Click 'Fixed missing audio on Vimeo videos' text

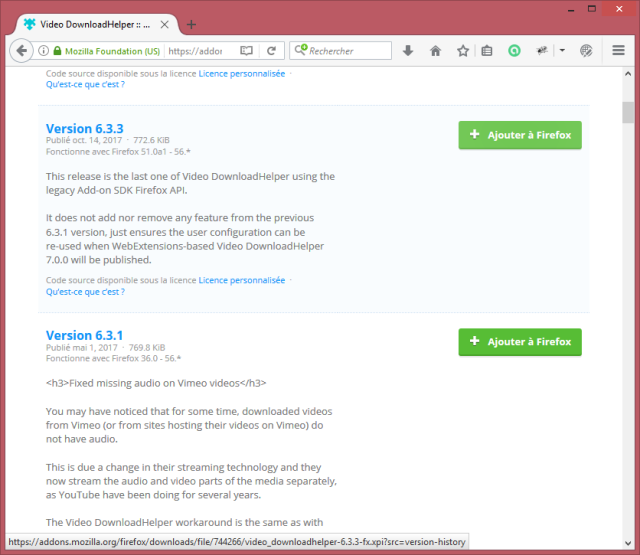(154, 383)
